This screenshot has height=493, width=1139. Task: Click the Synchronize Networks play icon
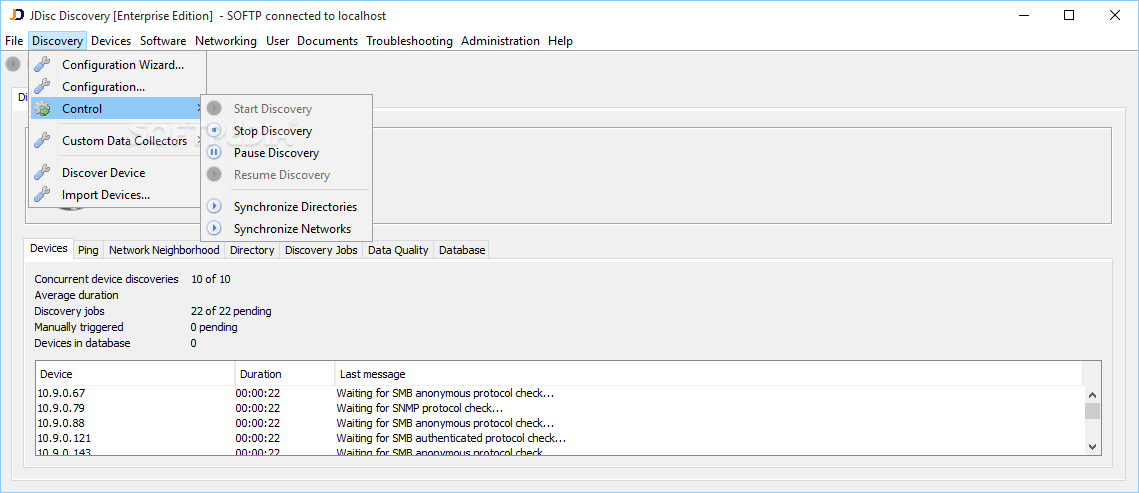pos(214,229)
